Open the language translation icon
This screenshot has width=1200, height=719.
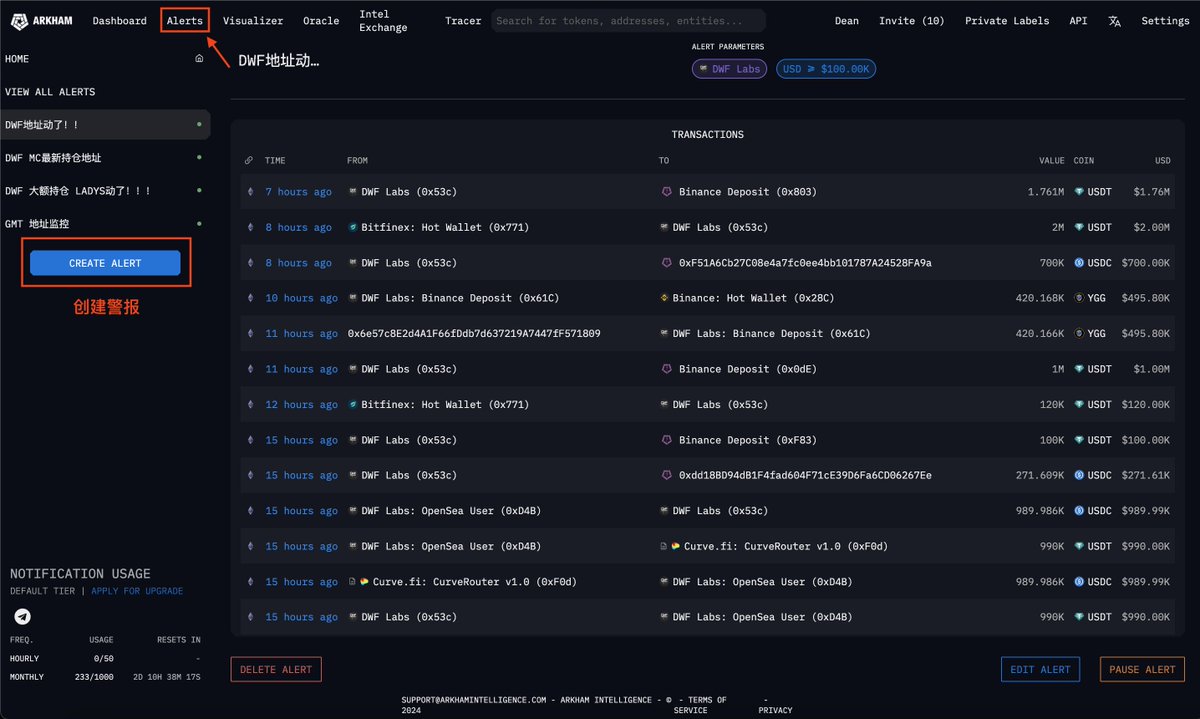pyautogui.click(x=1115, y=21)
